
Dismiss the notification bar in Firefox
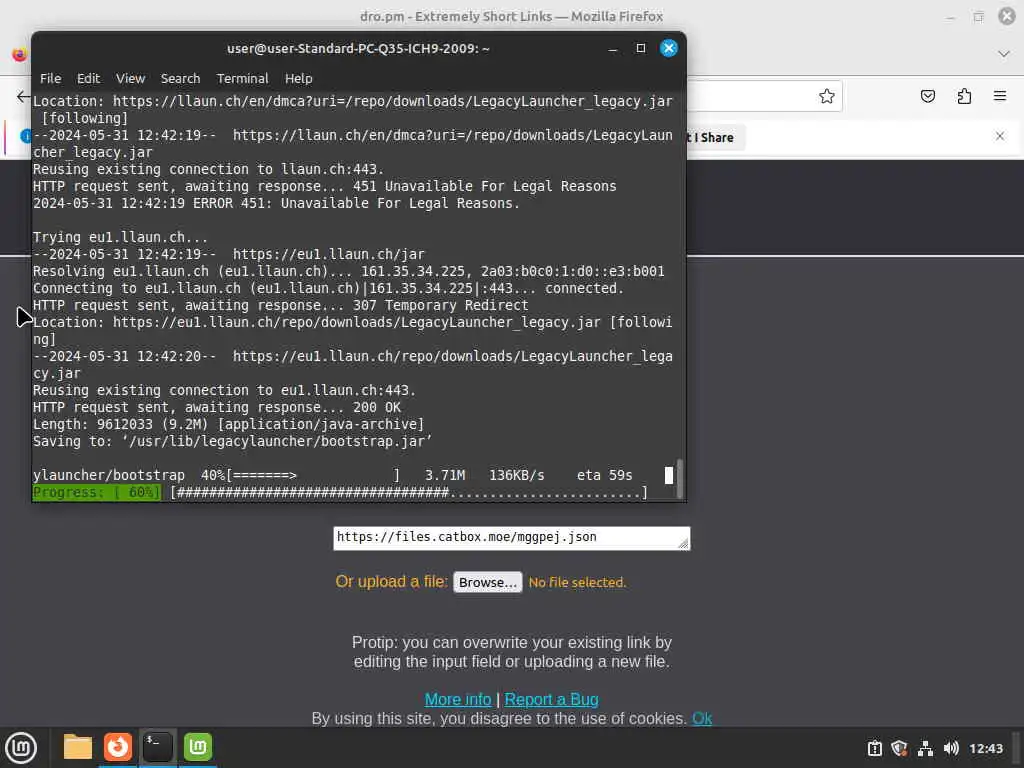pos(1000,136)
